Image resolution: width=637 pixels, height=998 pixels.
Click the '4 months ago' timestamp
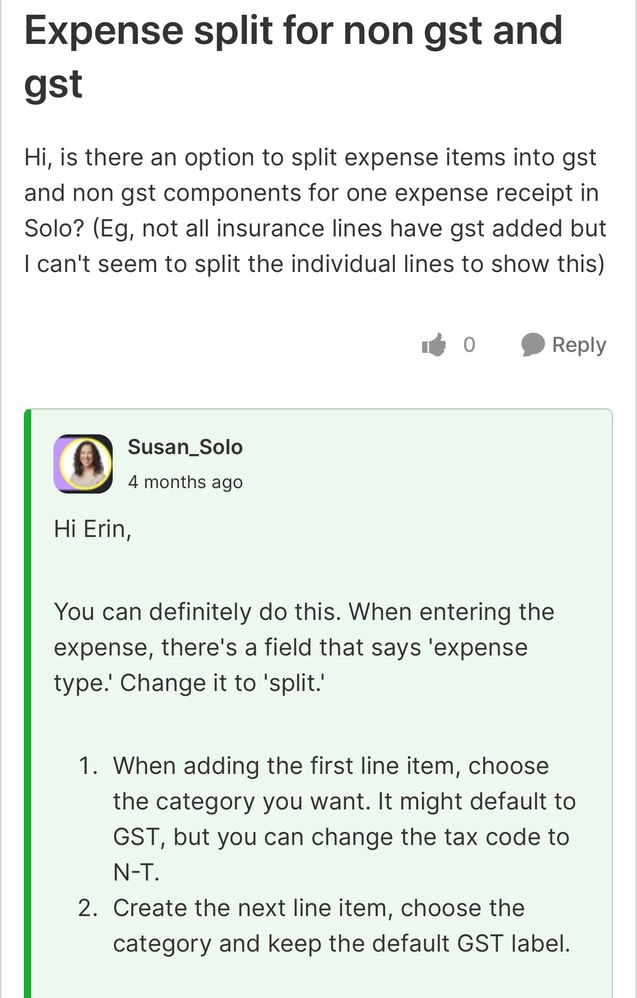185,481
